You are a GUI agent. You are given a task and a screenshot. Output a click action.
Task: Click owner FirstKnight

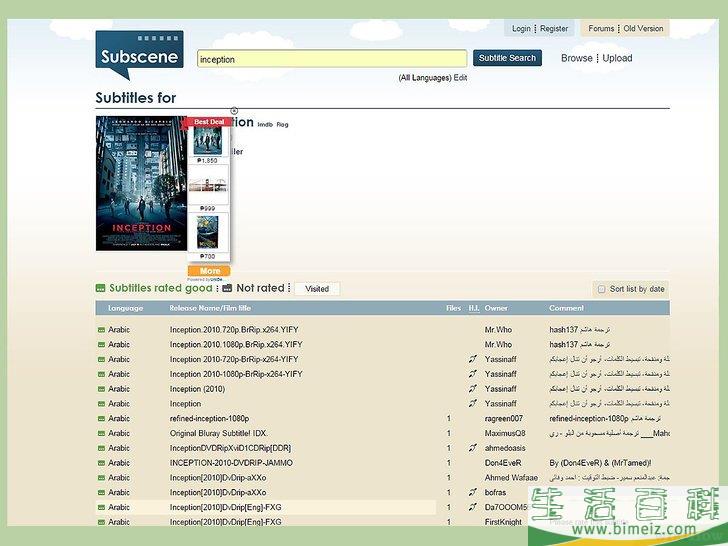503,522
